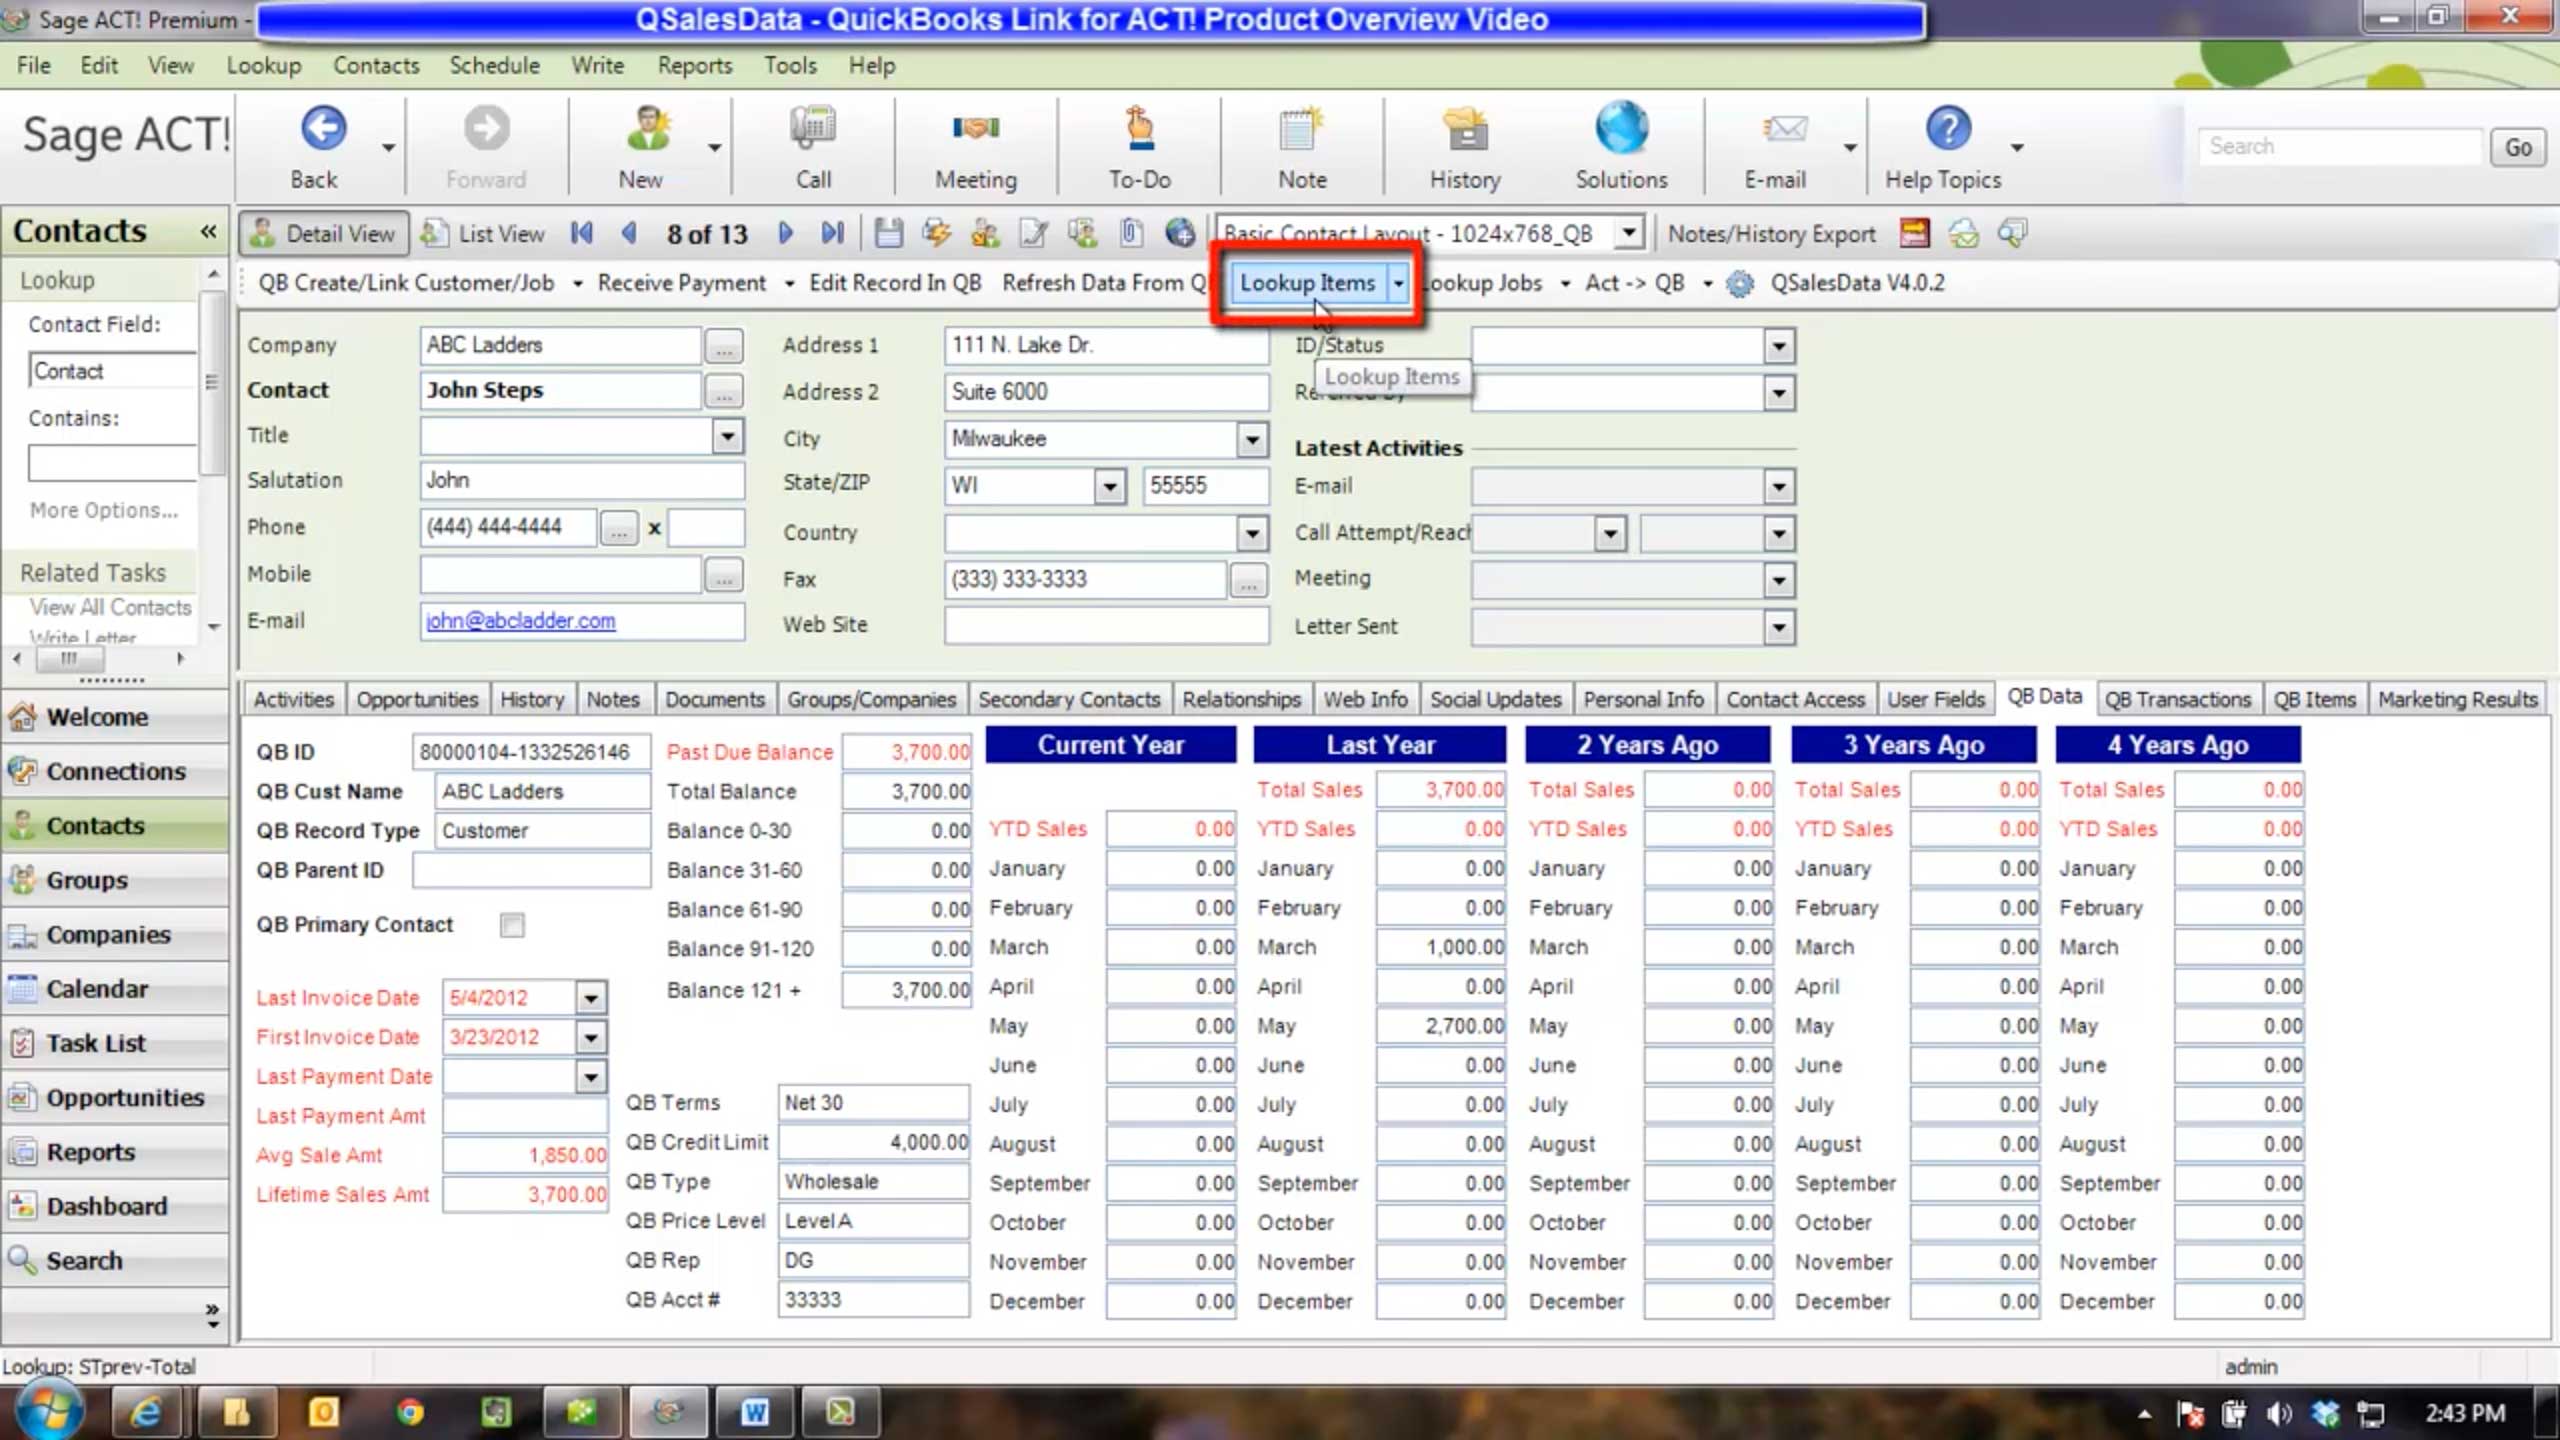
Task: Open the State dropdown
Action: [x=1109, y=486]
